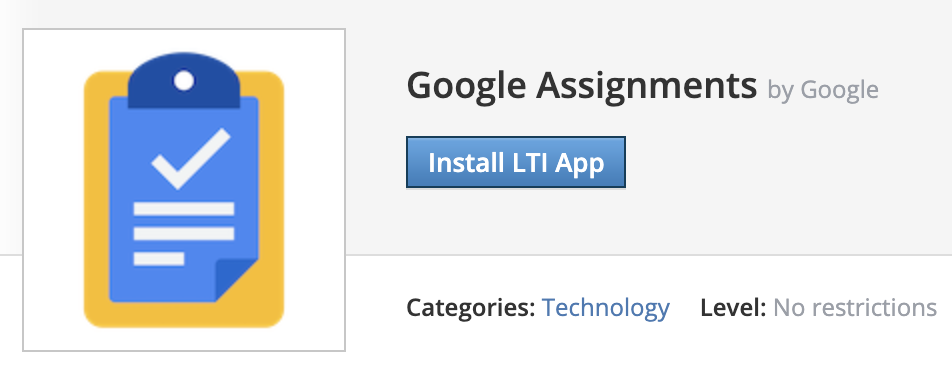Click the Install LTI App button

[x=515, y=162]
